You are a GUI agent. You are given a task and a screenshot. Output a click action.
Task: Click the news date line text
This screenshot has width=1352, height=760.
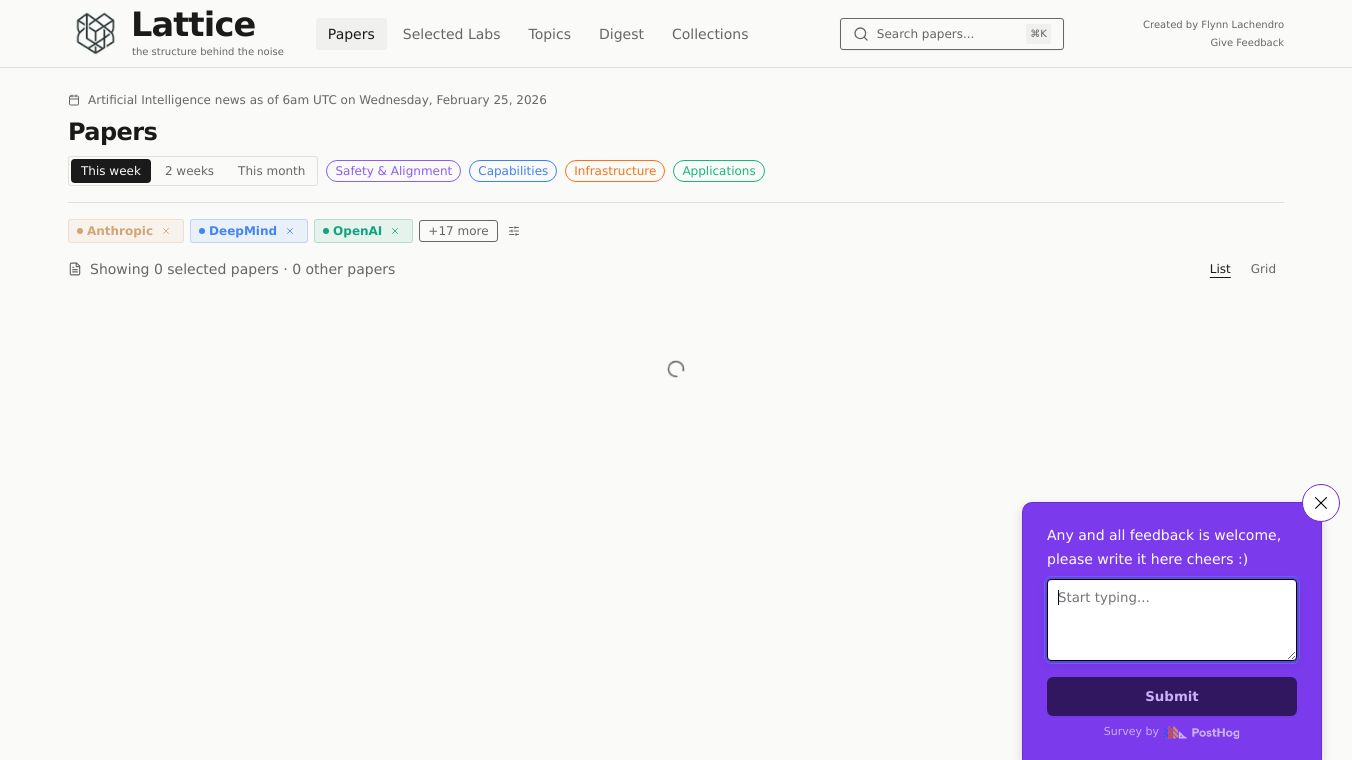pos(317,100)
